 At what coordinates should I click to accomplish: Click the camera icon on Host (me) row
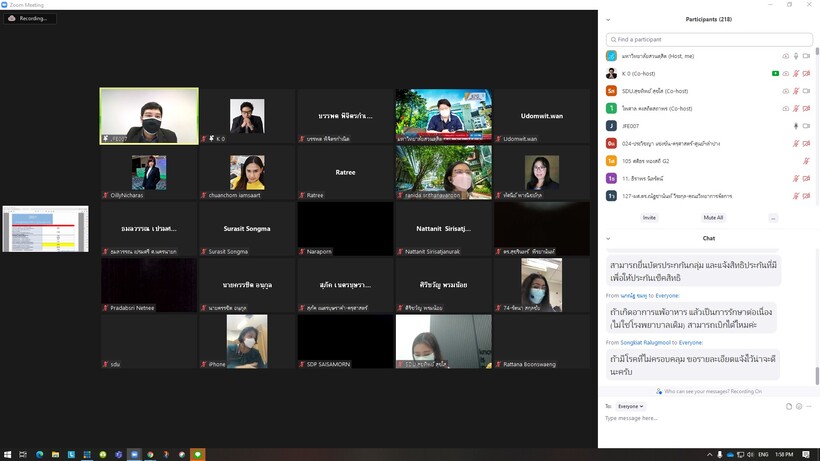(x=806, y=56)
